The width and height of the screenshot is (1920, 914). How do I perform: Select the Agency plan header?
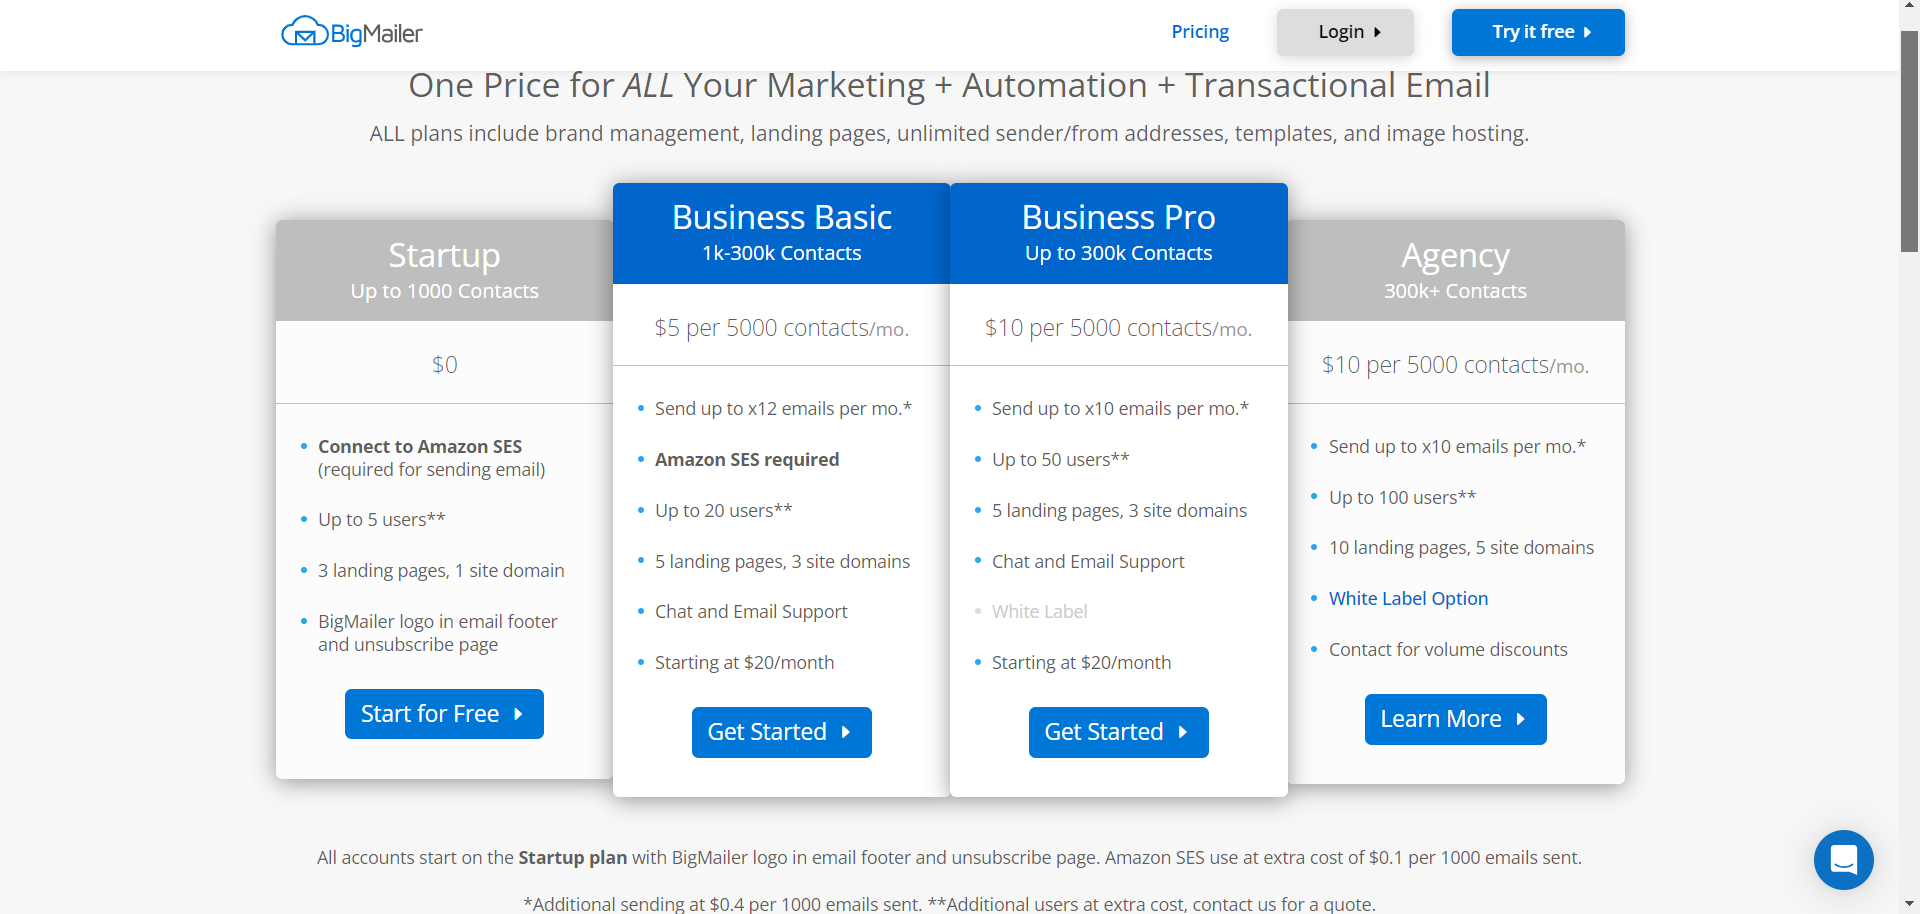coord(1455,270)
